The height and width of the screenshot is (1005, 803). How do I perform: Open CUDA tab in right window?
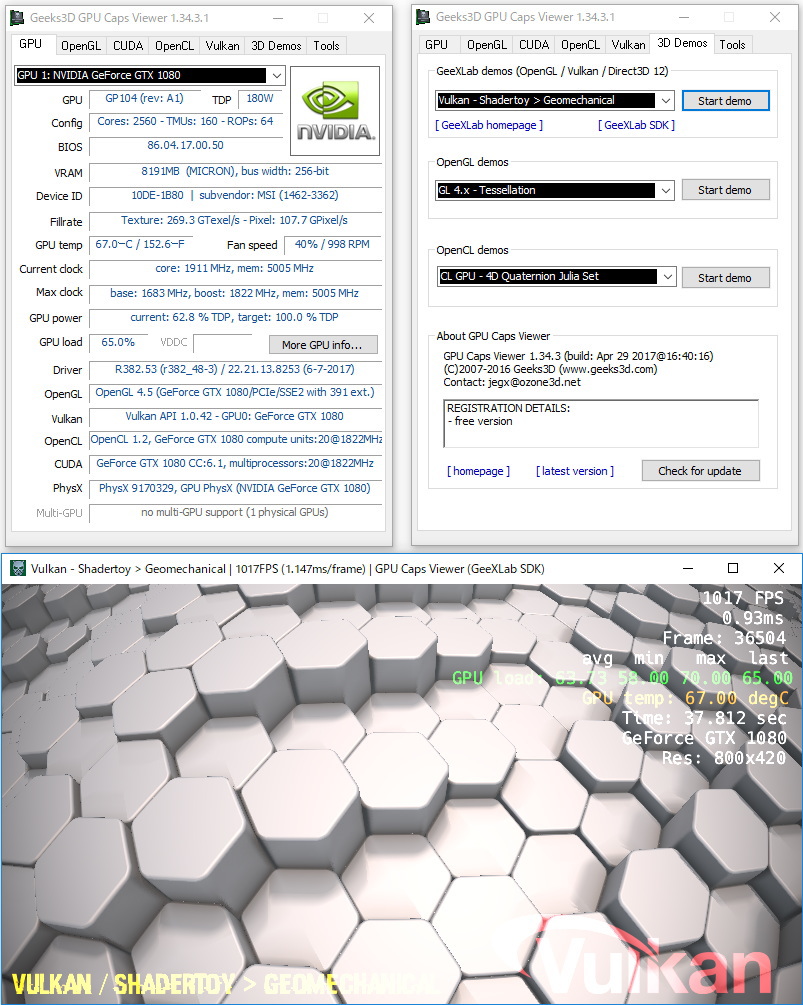pyautogui.click(x=534, y=44)
